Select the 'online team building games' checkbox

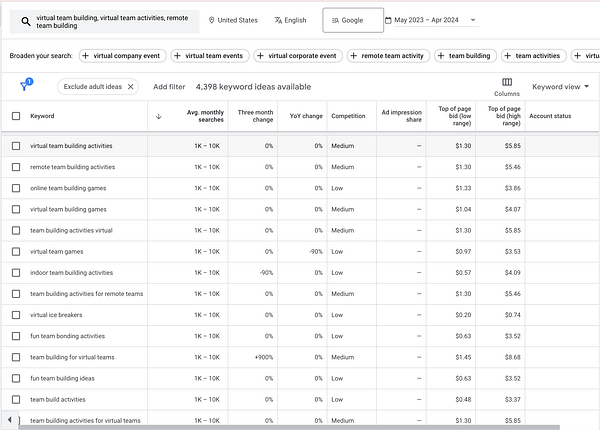tap(15, 188)
